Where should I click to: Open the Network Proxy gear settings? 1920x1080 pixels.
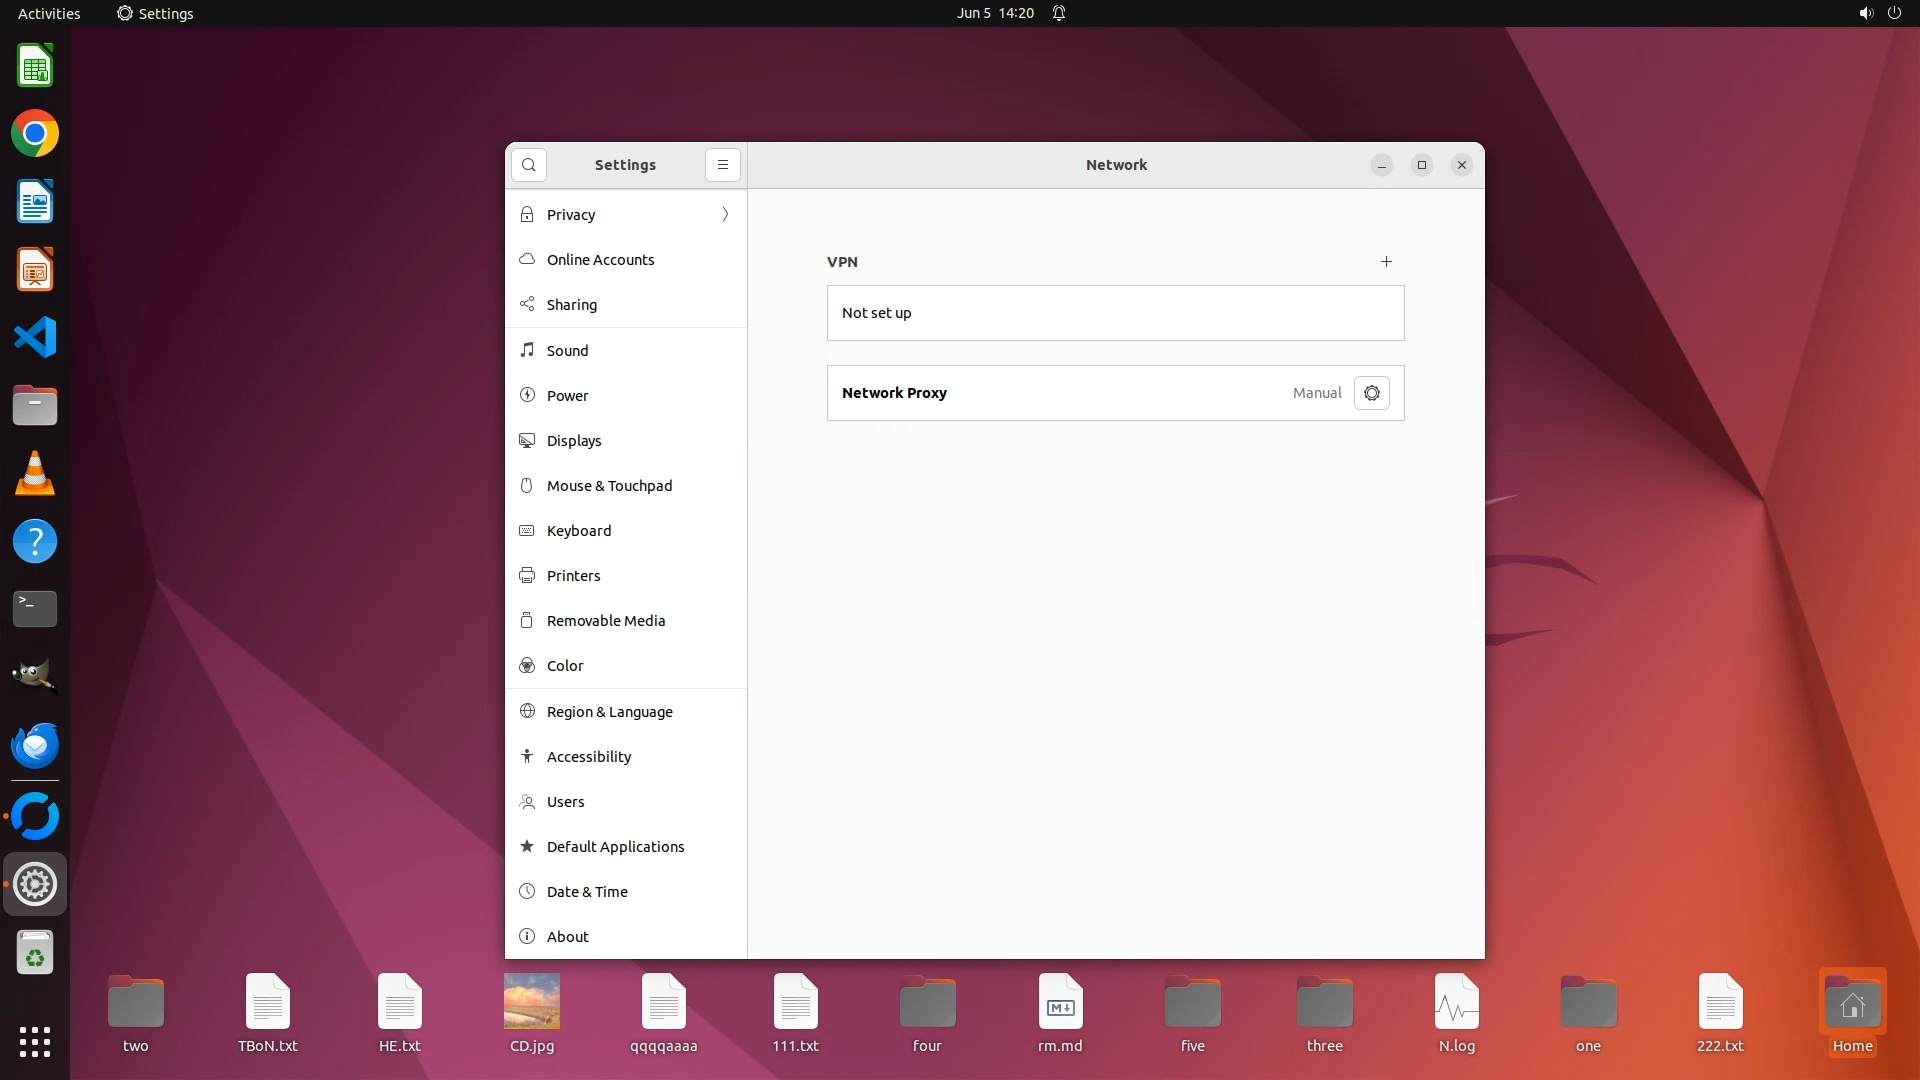pyautogui.click(x=1371, y=393)
